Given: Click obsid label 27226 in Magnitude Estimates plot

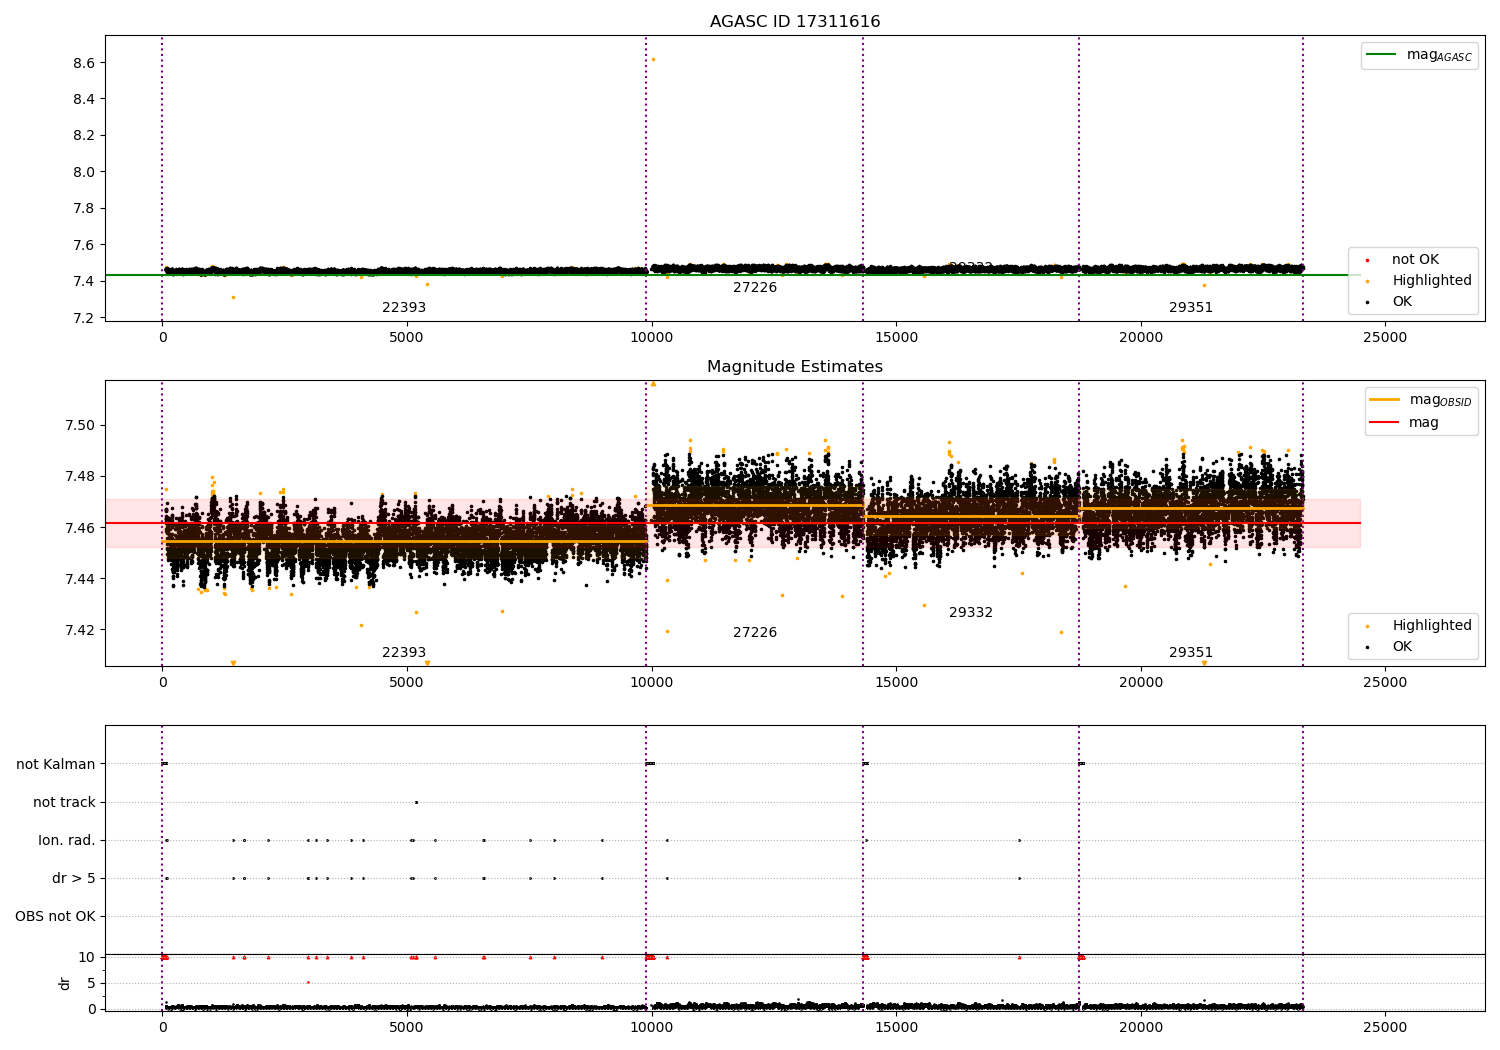Looking at the screenshot, I should 755,633.
